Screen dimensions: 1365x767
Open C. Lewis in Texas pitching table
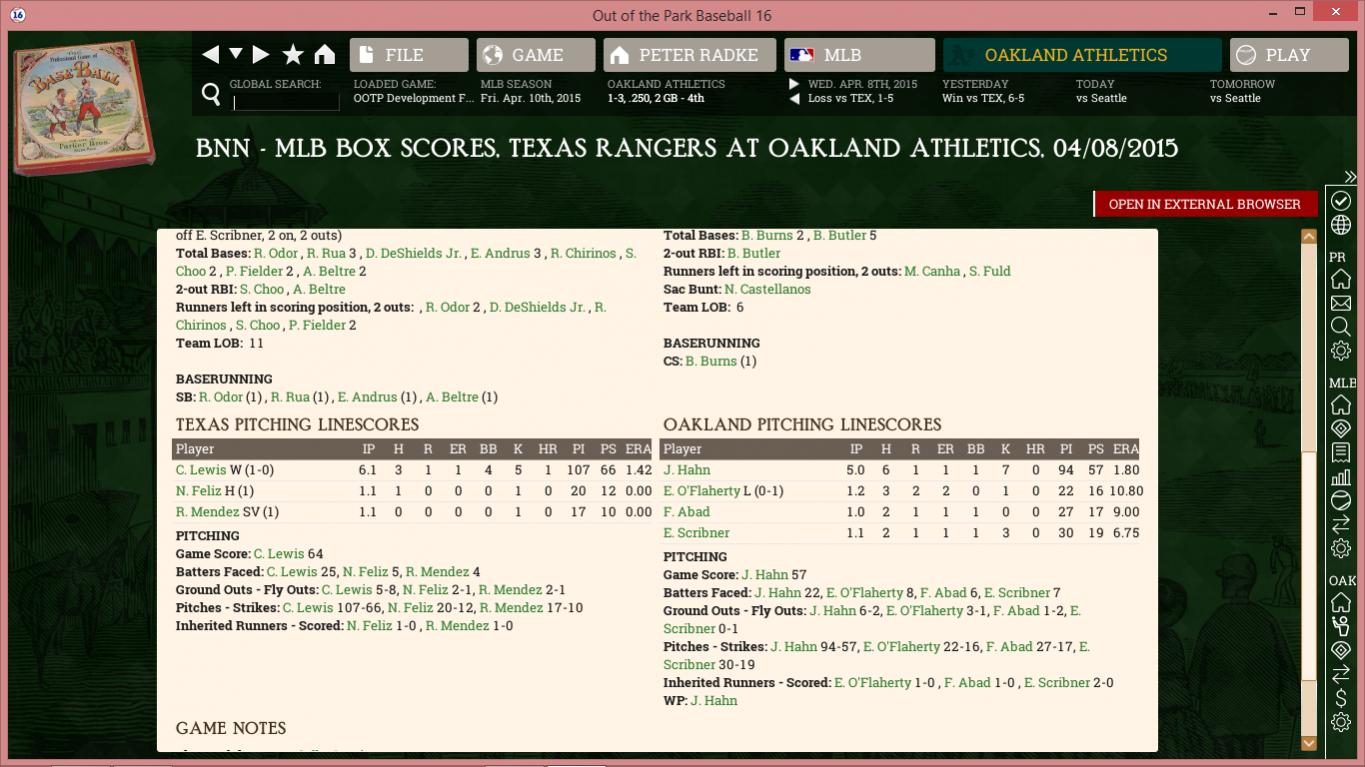(201, 470)
